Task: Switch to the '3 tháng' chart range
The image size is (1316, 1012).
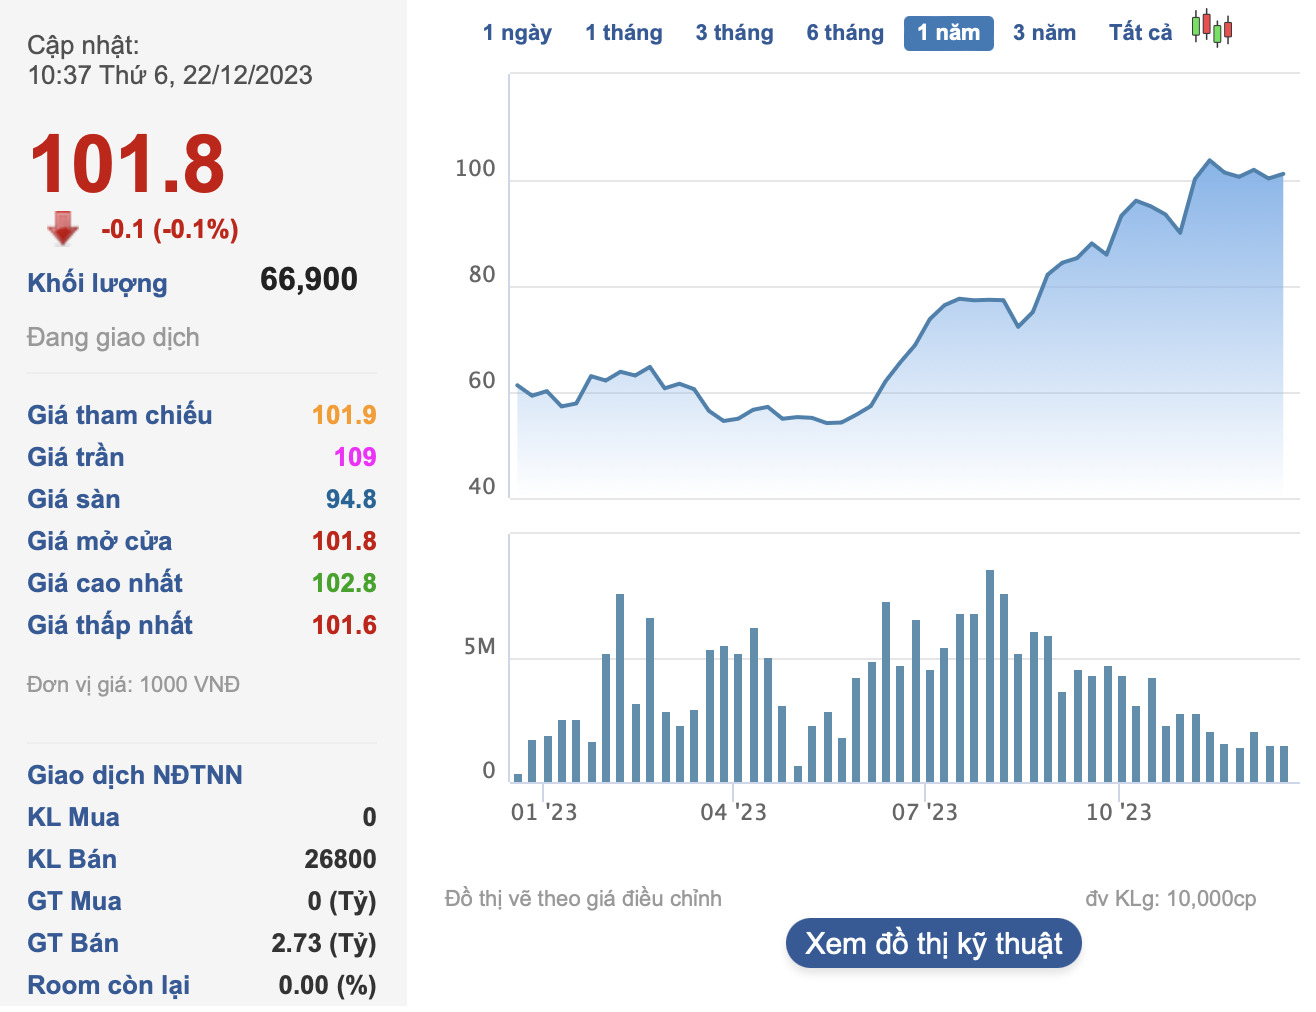Action: (x=734, y=33)
